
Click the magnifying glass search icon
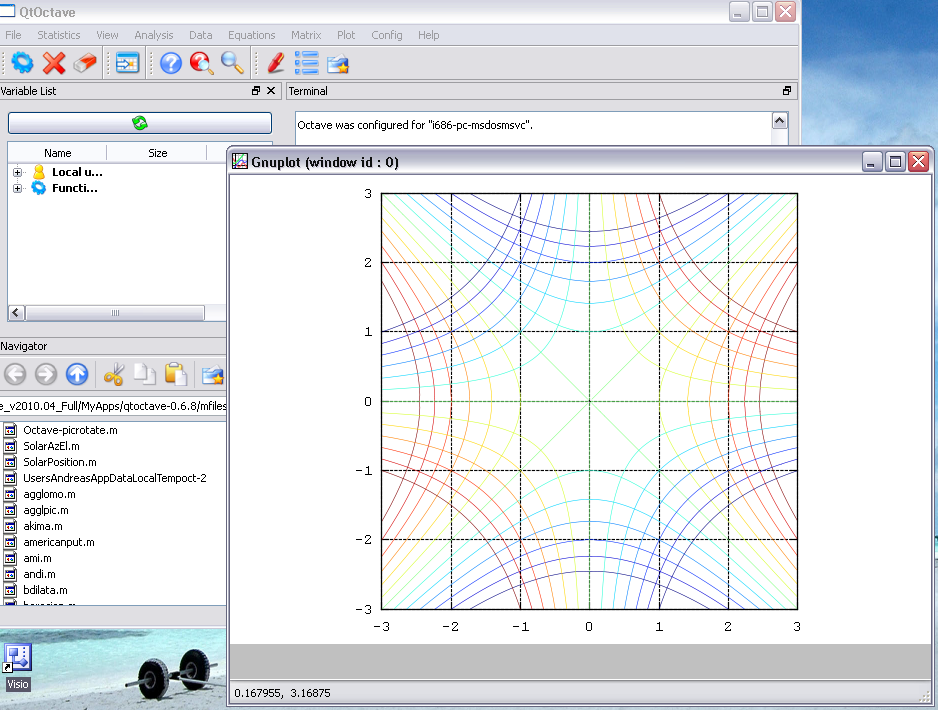pyautogui.click(x=233, y=64)
